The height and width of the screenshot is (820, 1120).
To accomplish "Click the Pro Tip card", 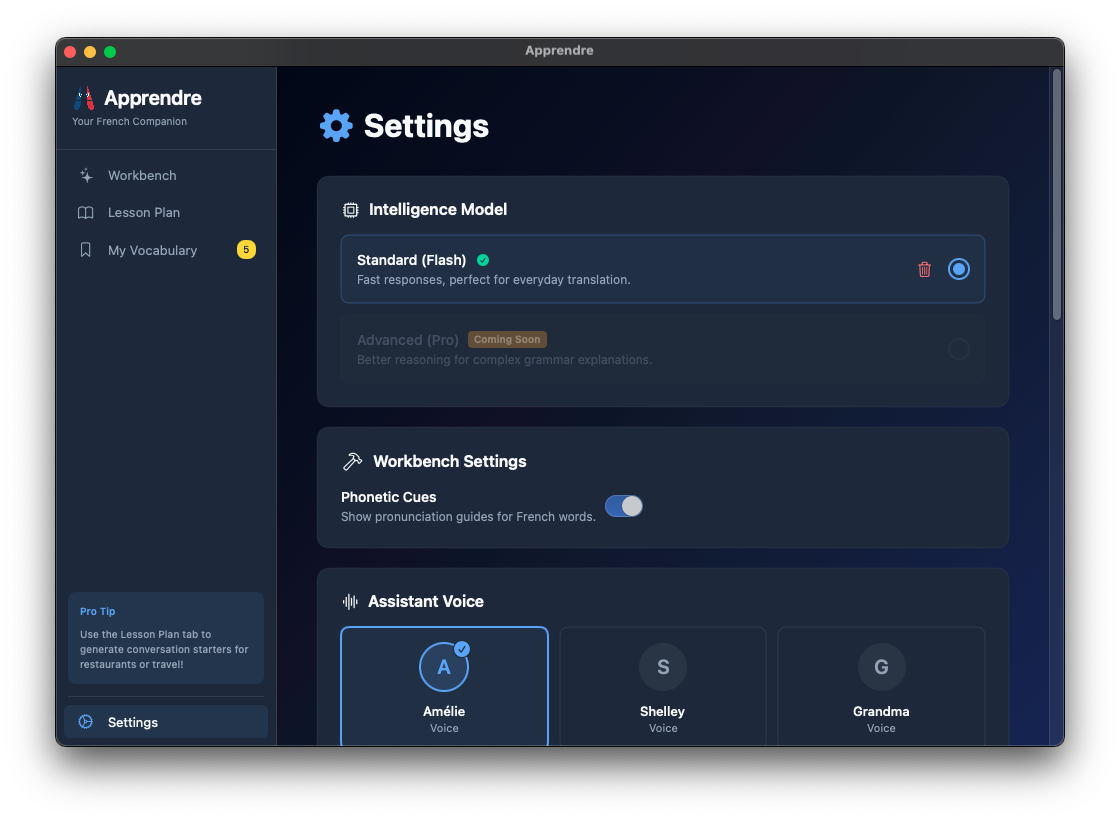I will point(166,638).
